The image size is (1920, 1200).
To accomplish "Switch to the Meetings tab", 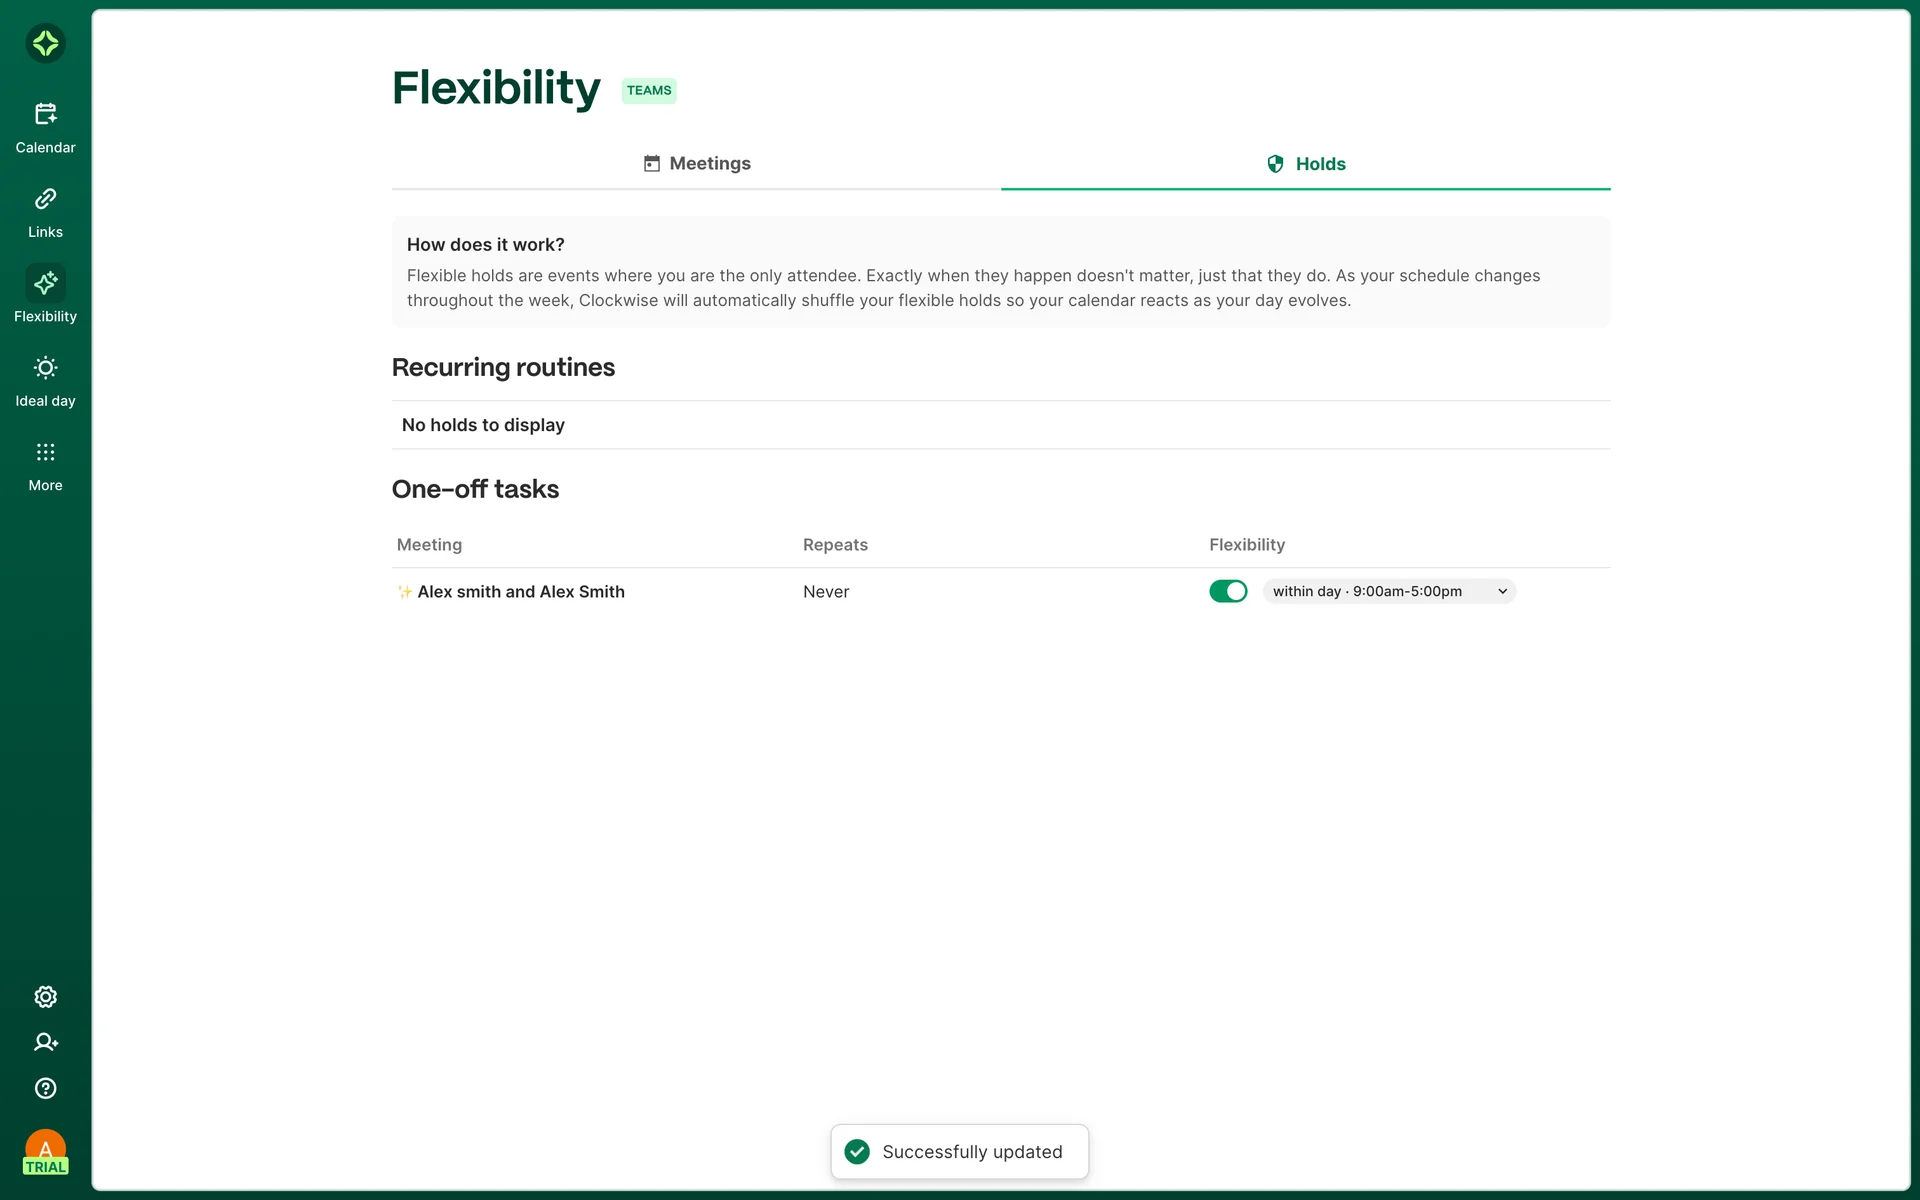I will tap(697, 163).
